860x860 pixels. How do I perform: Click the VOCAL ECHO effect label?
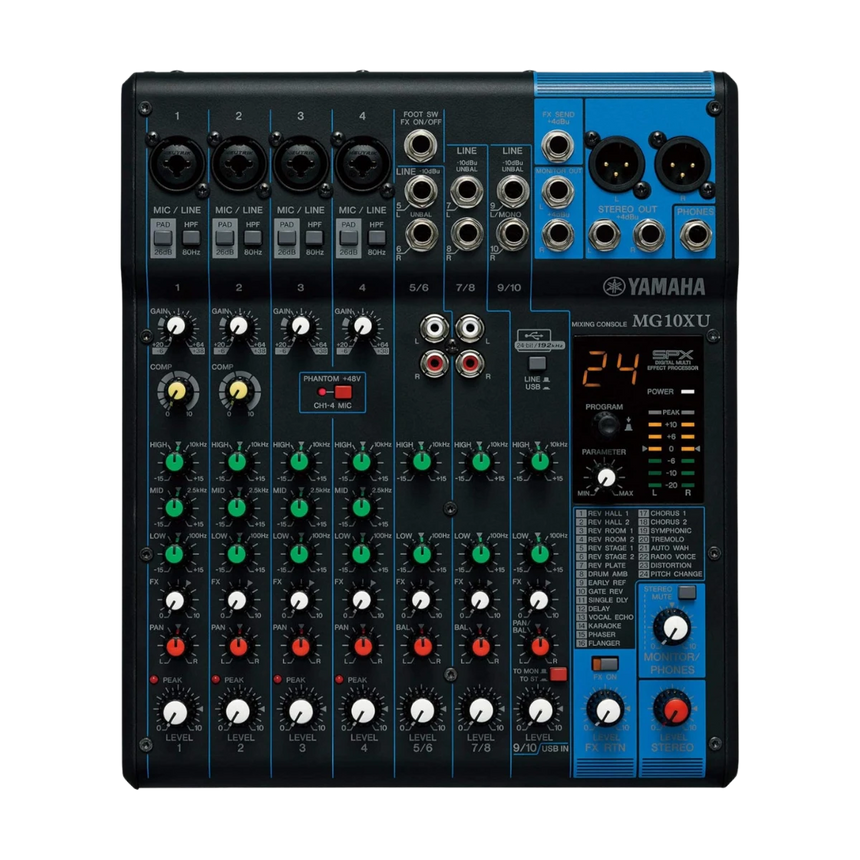tap(610, 617)
